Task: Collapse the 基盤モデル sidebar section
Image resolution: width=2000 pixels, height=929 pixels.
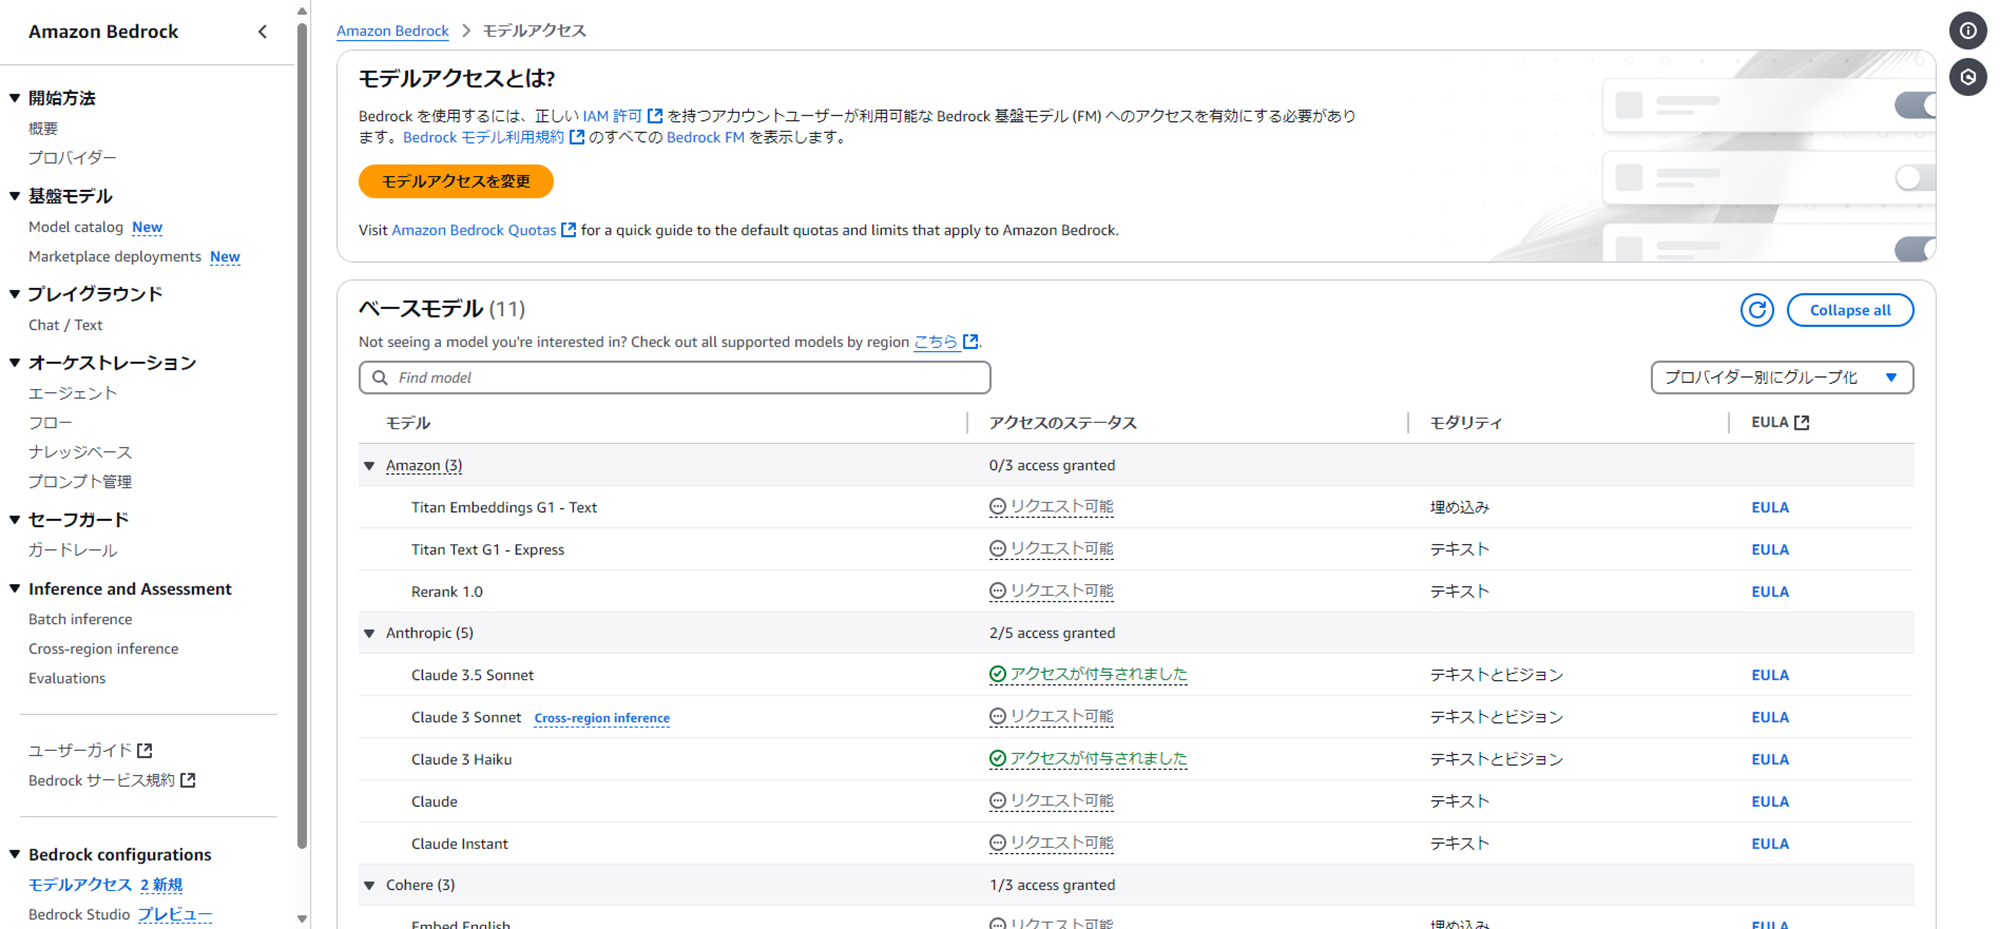Action: [15, 196]
